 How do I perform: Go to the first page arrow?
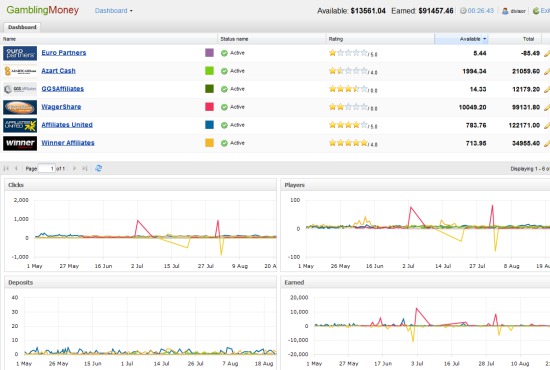tap(6, 168)
